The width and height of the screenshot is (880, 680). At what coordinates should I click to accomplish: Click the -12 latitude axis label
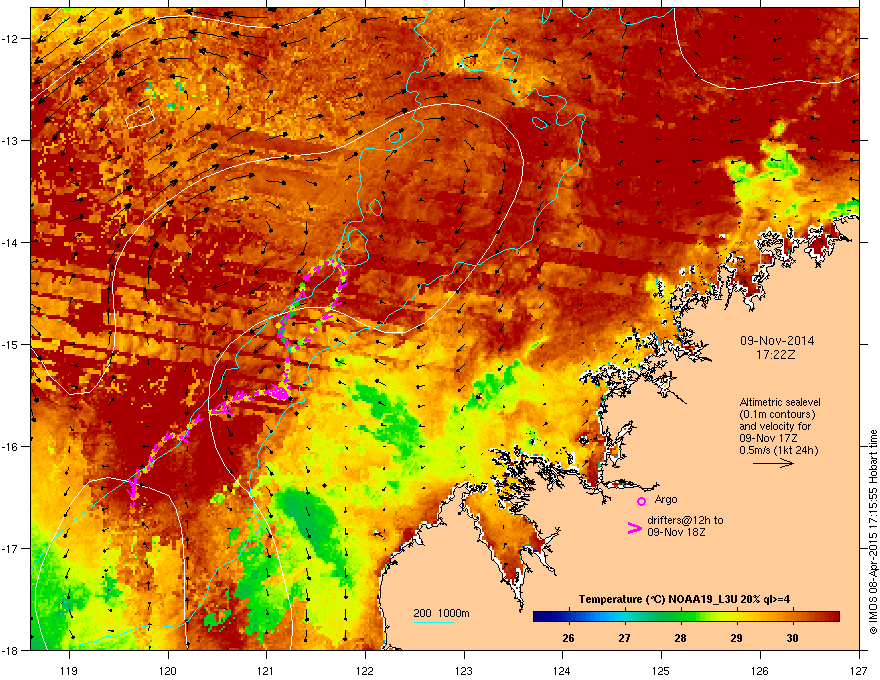10,39
